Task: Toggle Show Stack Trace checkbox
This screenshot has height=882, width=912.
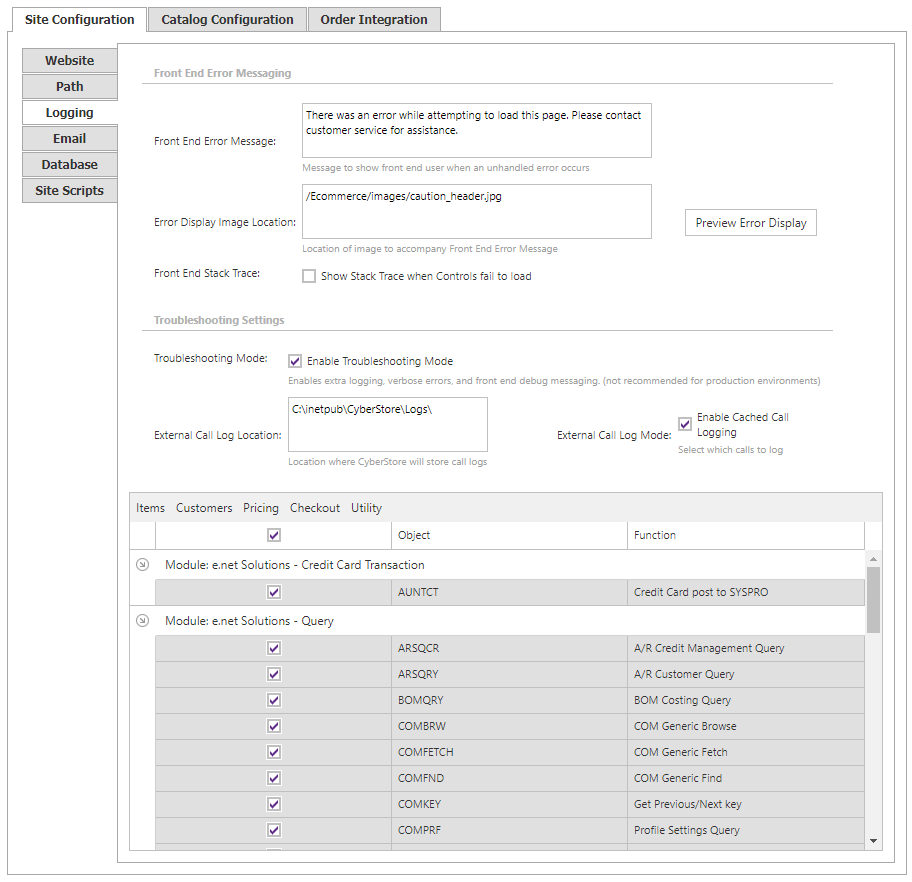Action: [309, 276]
